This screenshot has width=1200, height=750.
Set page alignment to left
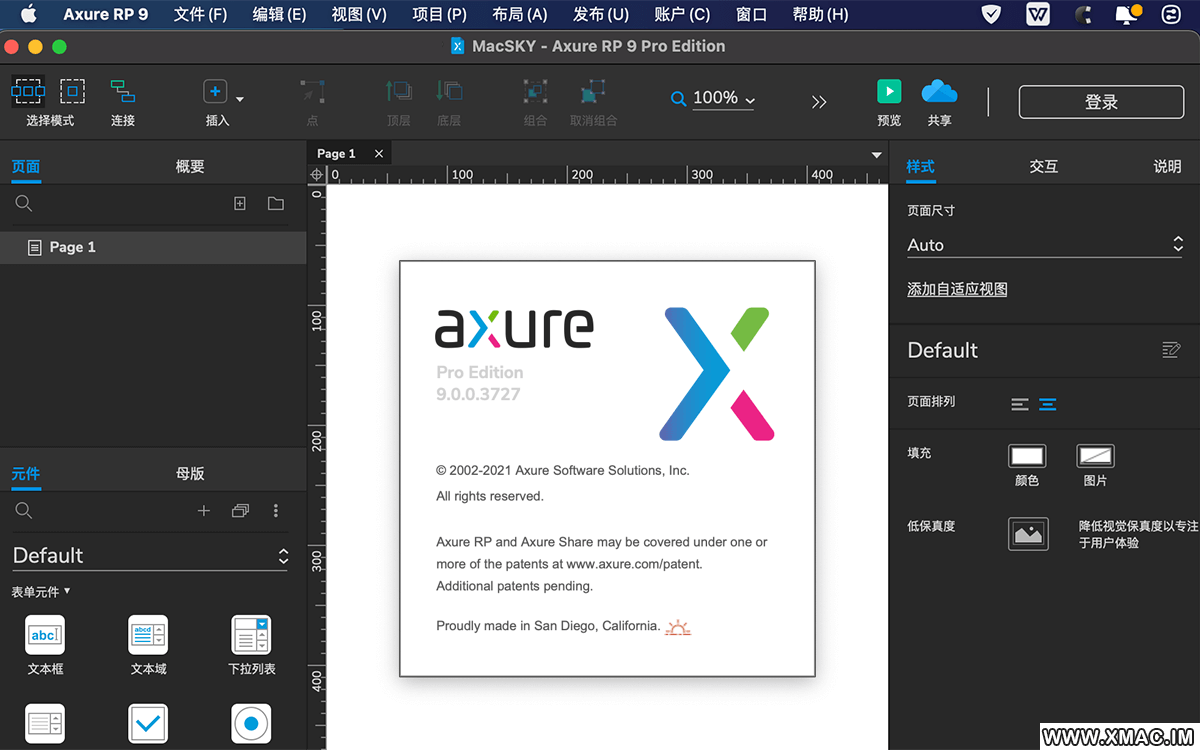tap(1020, 405)
